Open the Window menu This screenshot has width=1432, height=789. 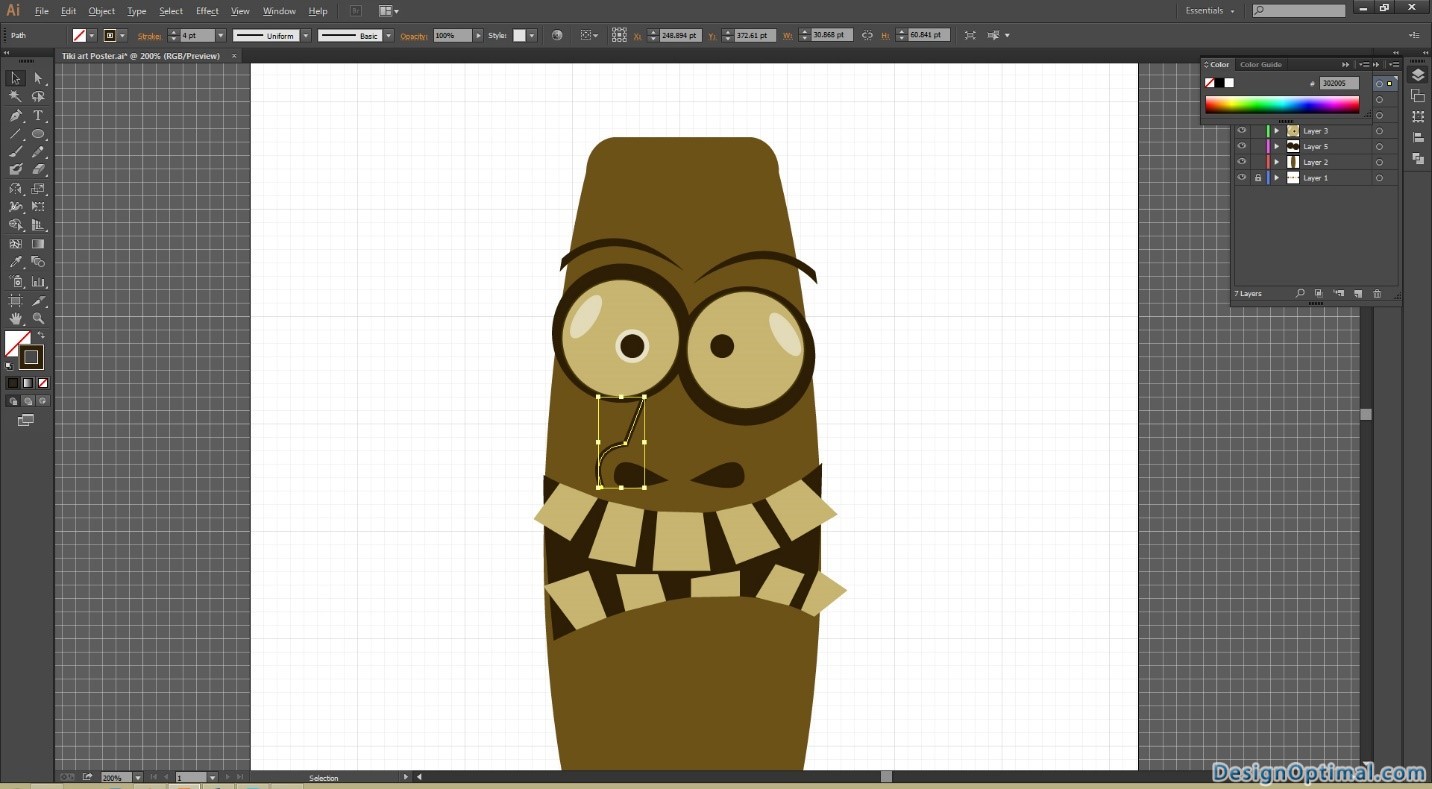point(279,11)
